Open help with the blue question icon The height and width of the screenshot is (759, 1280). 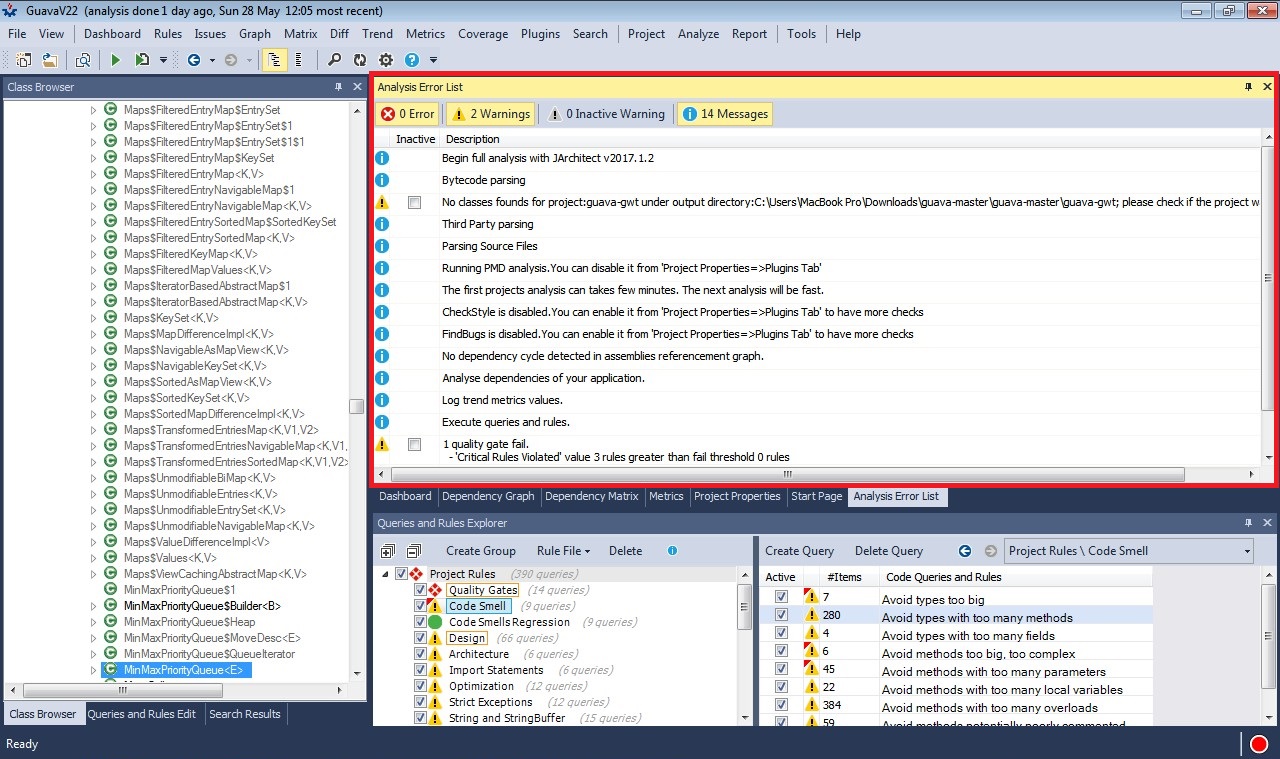(411, 60)
